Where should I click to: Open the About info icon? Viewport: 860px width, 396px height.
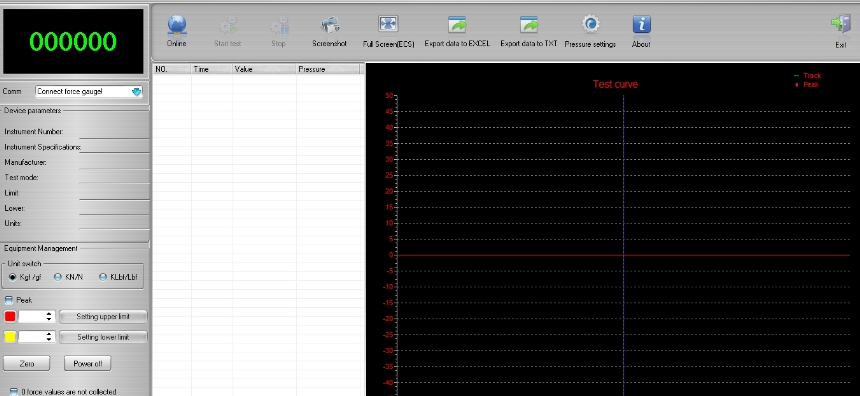641,25
